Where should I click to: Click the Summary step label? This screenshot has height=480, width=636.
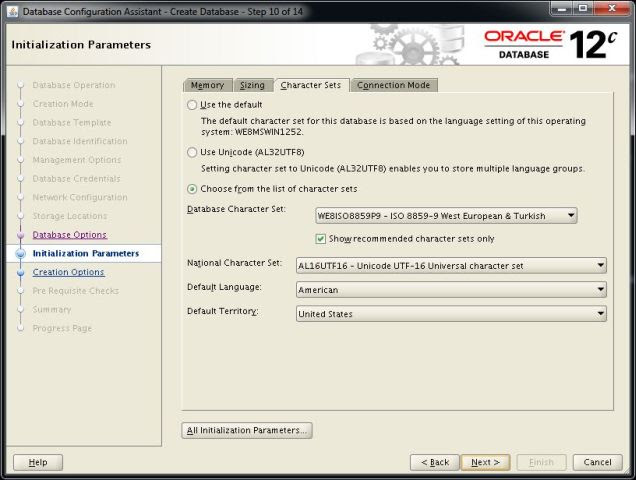point(52,310)
